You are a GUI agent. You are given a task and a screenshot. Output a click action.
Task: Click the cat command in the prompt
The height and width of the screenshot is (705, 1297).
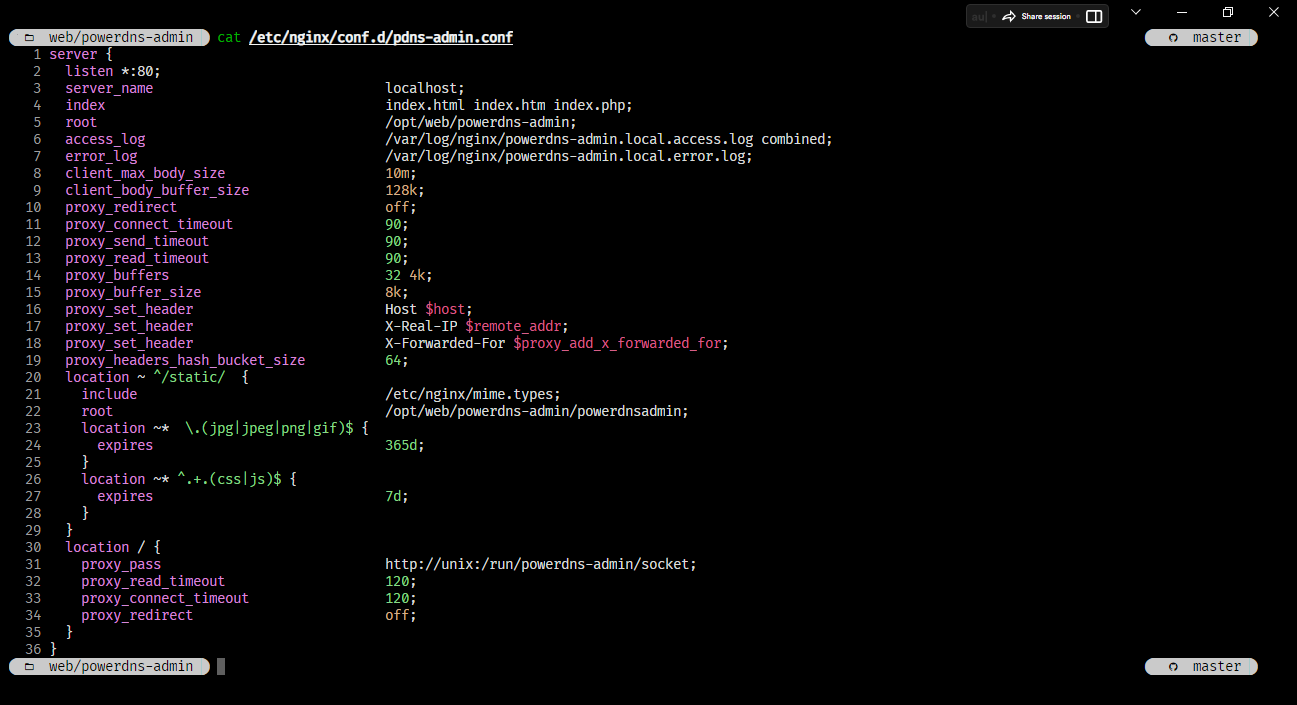click(229, 37)
